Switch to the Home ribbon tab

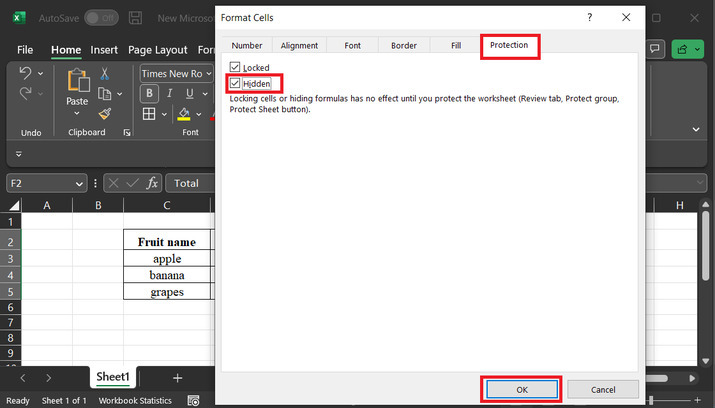click(66, 50)
